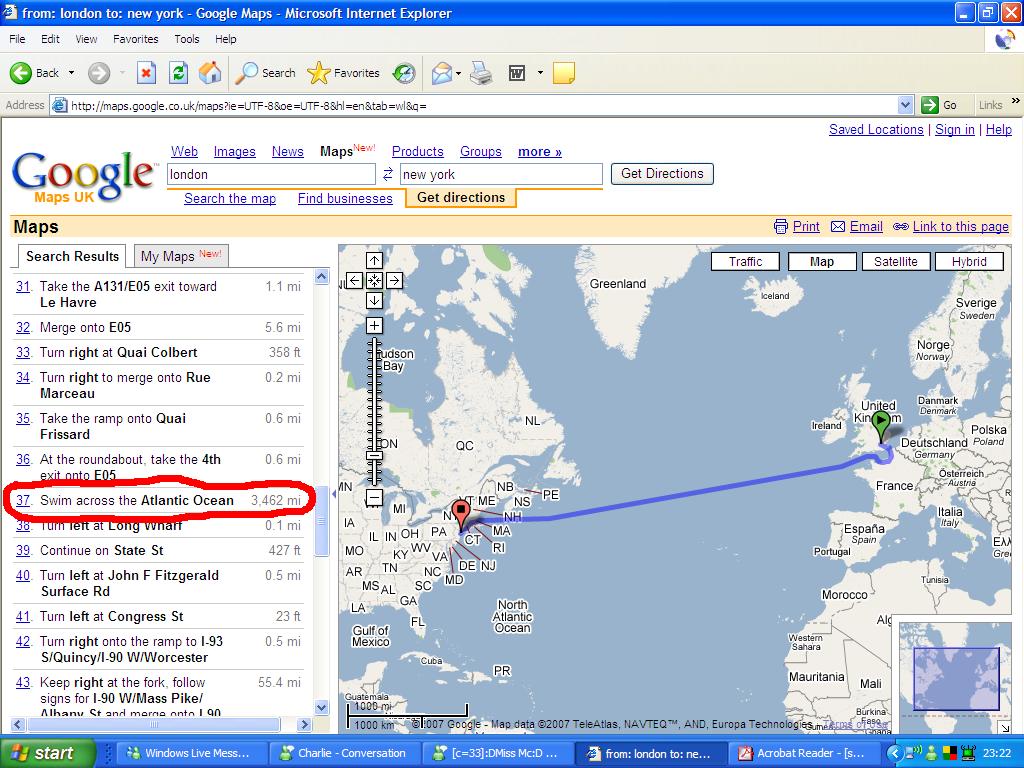Click the Get Directions button
Image resolution: width=1024 pixels, height=768 pixels.
(662, 174)
